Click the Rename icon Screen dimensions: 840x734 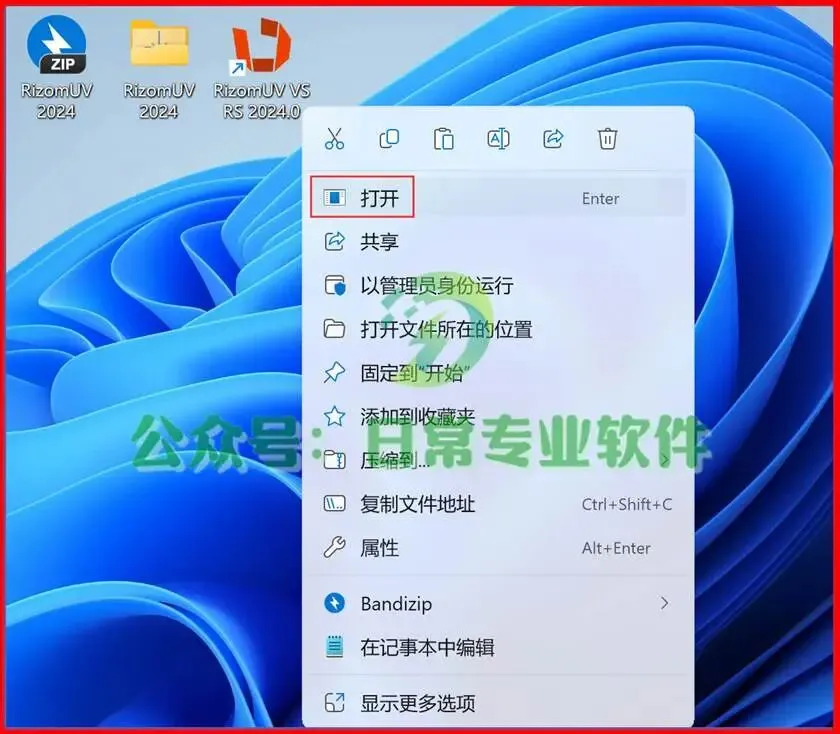[x=498, y=139]
